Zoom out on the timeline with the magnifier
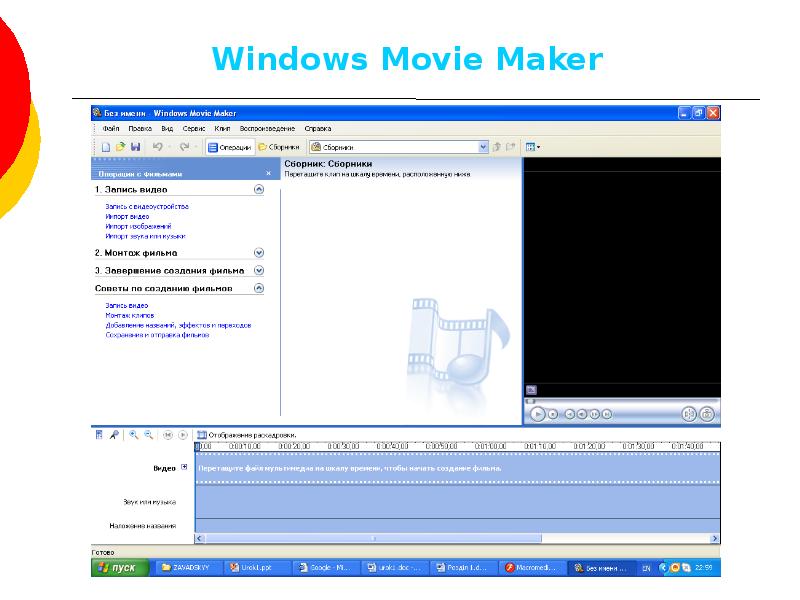Image resolution: width=800 pixels, height=600 pixels. [148, 435]
